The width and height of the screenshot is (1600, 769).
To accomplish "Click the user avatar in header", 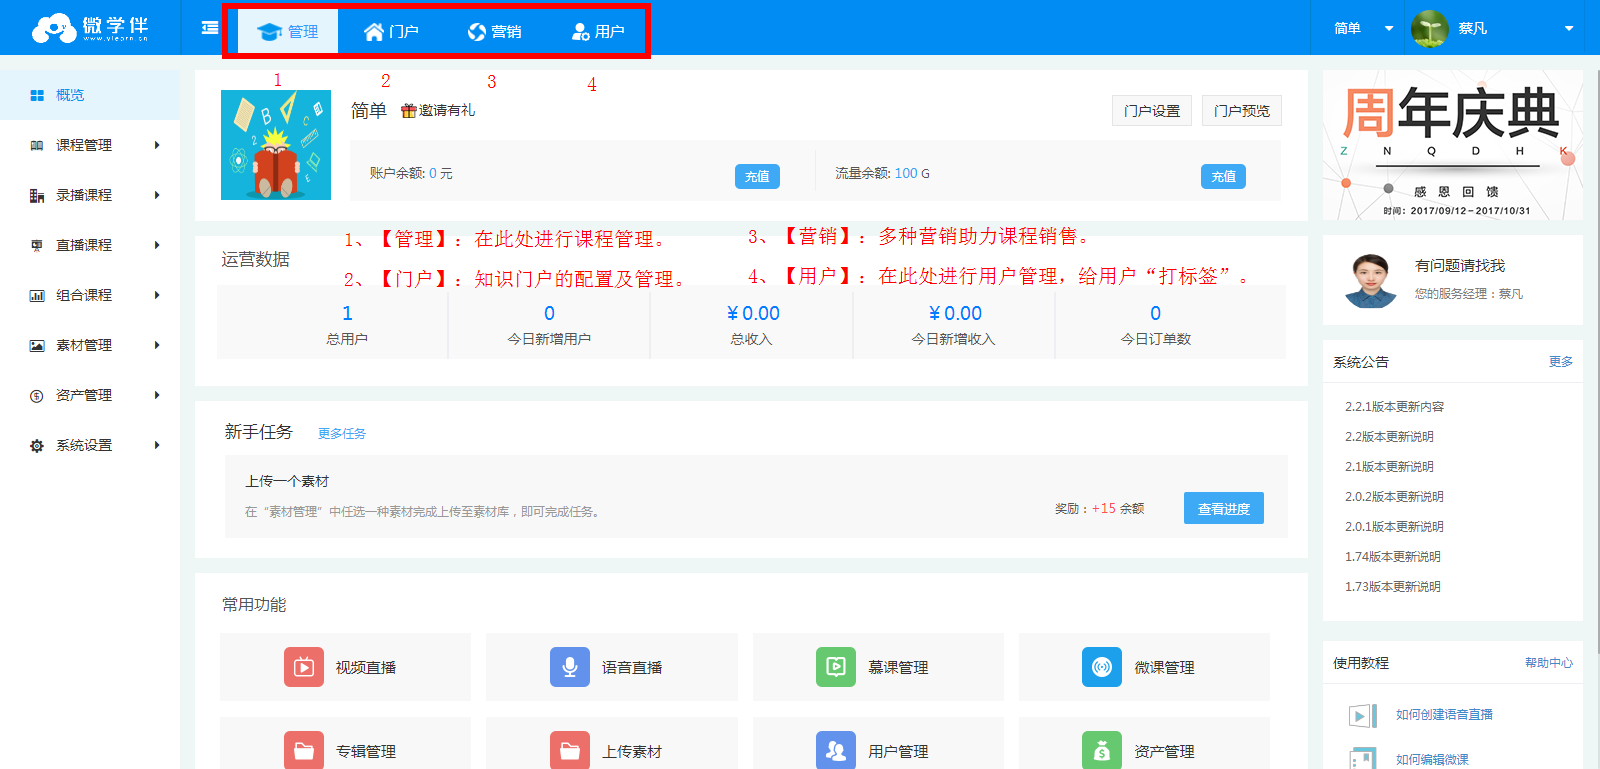I will (x=1430, y=28).
